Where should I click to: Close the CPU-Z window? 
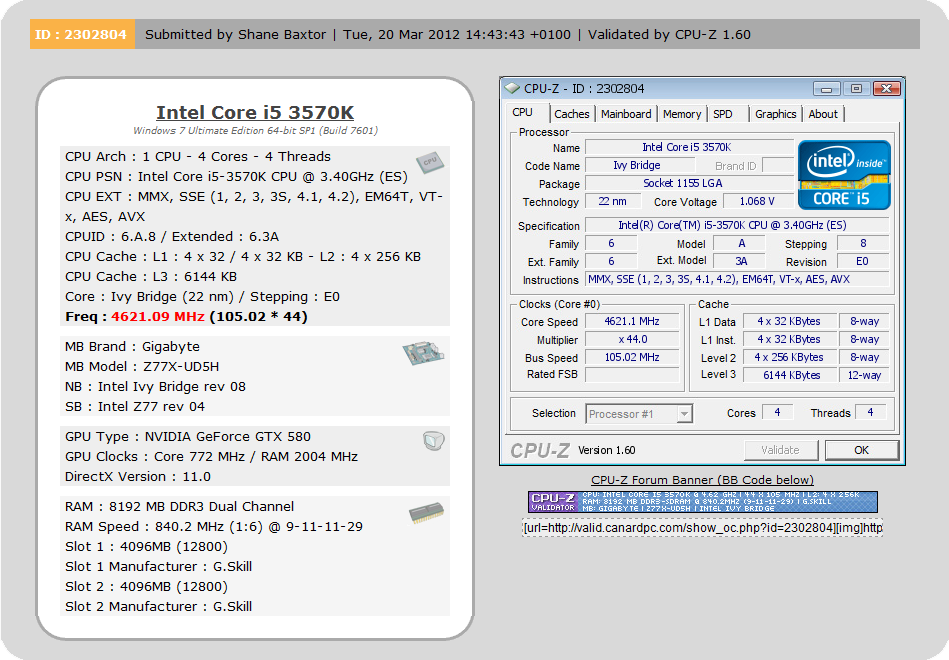887,89
